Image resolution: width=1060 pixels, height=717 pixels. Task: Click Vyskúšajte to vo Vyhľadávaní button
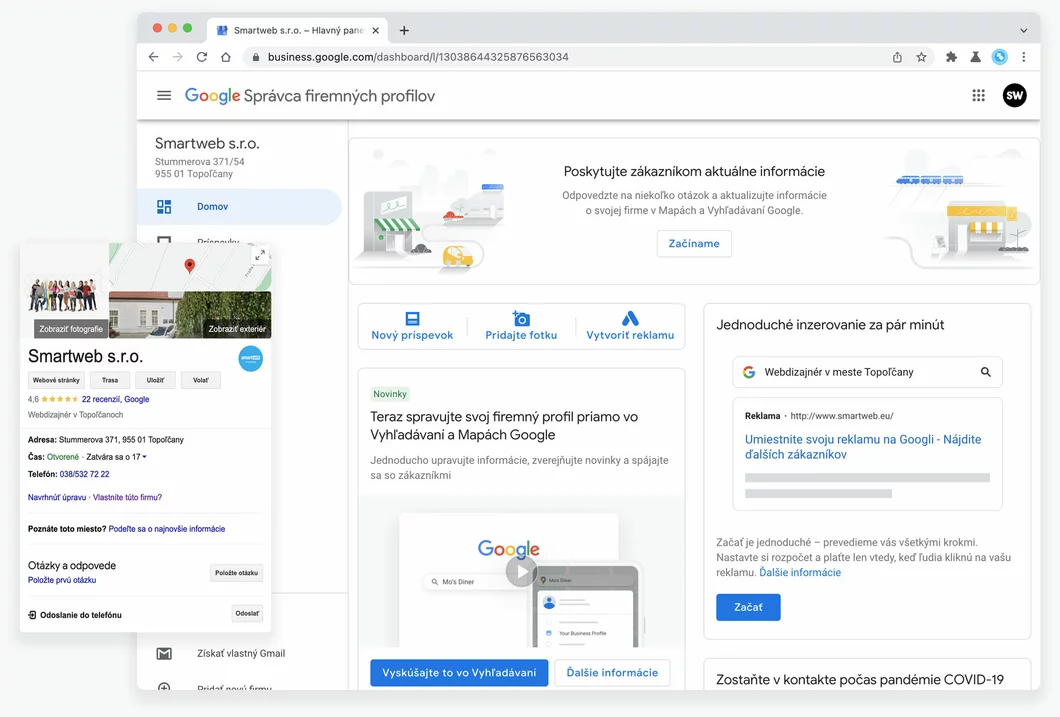(x=459, y=672)
